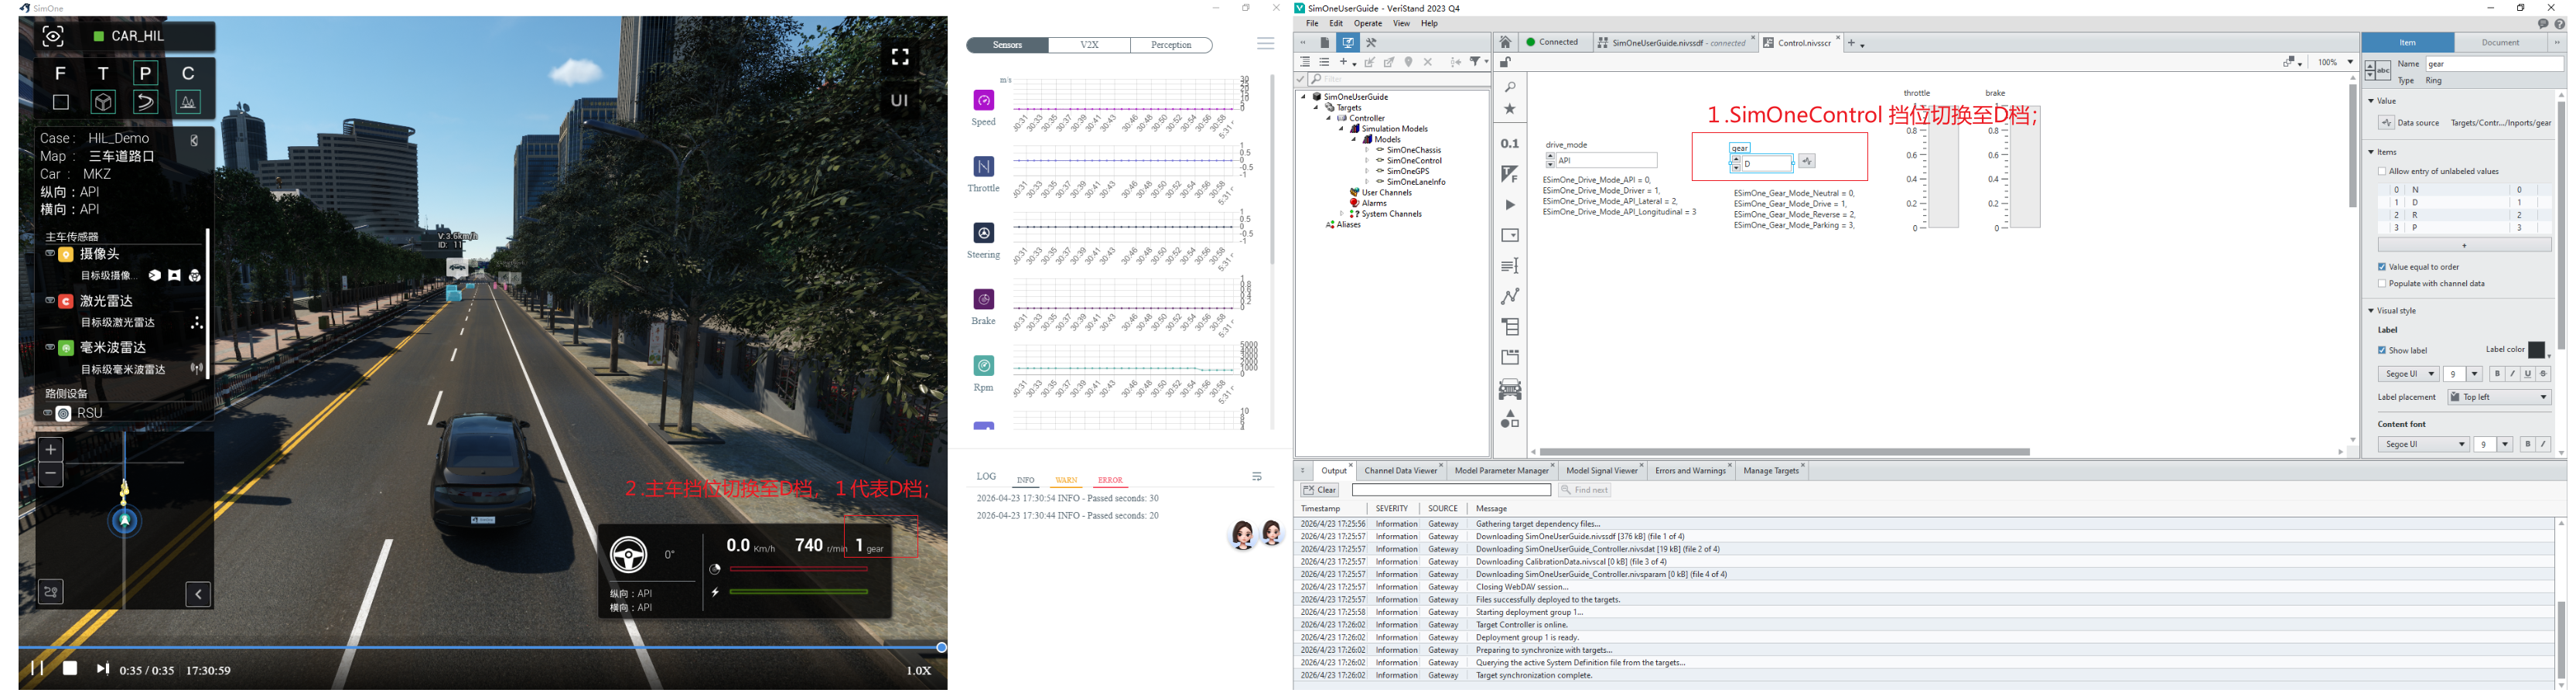
Task: Expand the SimOneControl model node
Action: 1367,161
